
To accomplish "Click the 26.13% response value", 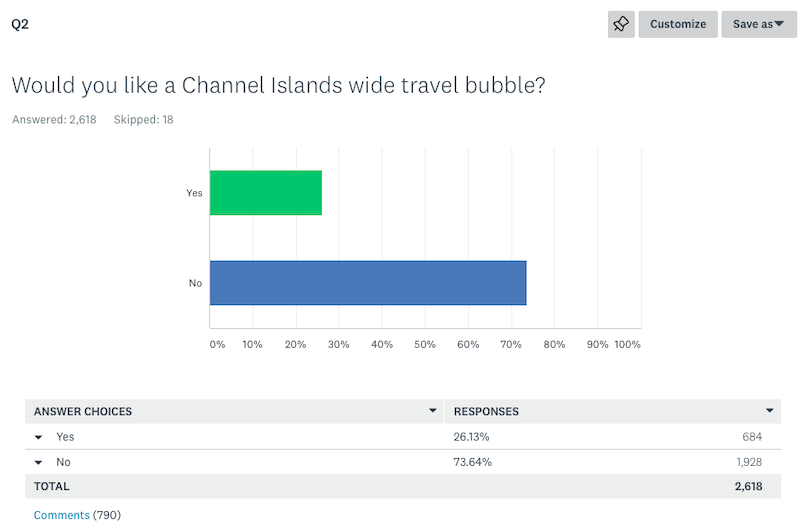I will coord(471,437).
